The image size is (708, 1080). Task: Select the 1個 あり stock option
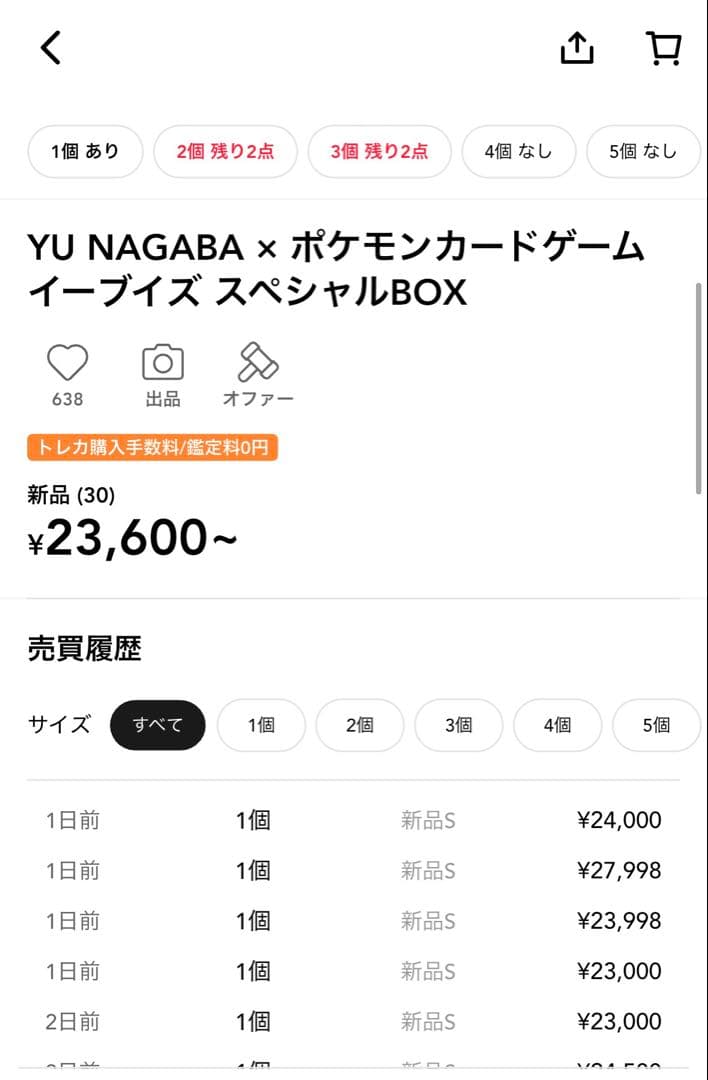tap(85, 151)
